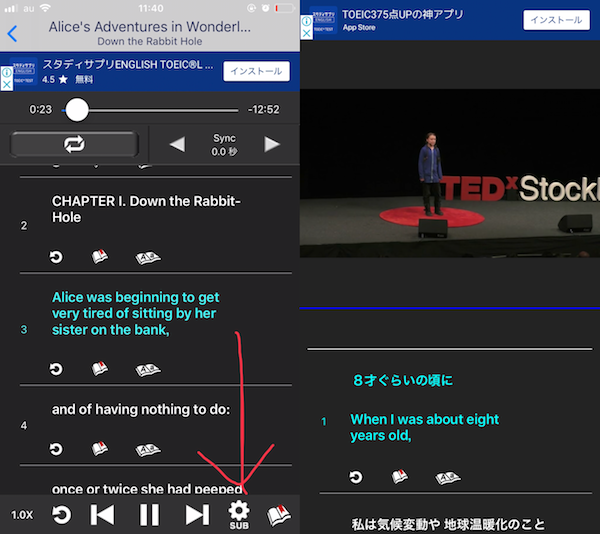Click the playback position slider knob

[x=77, y=110]
